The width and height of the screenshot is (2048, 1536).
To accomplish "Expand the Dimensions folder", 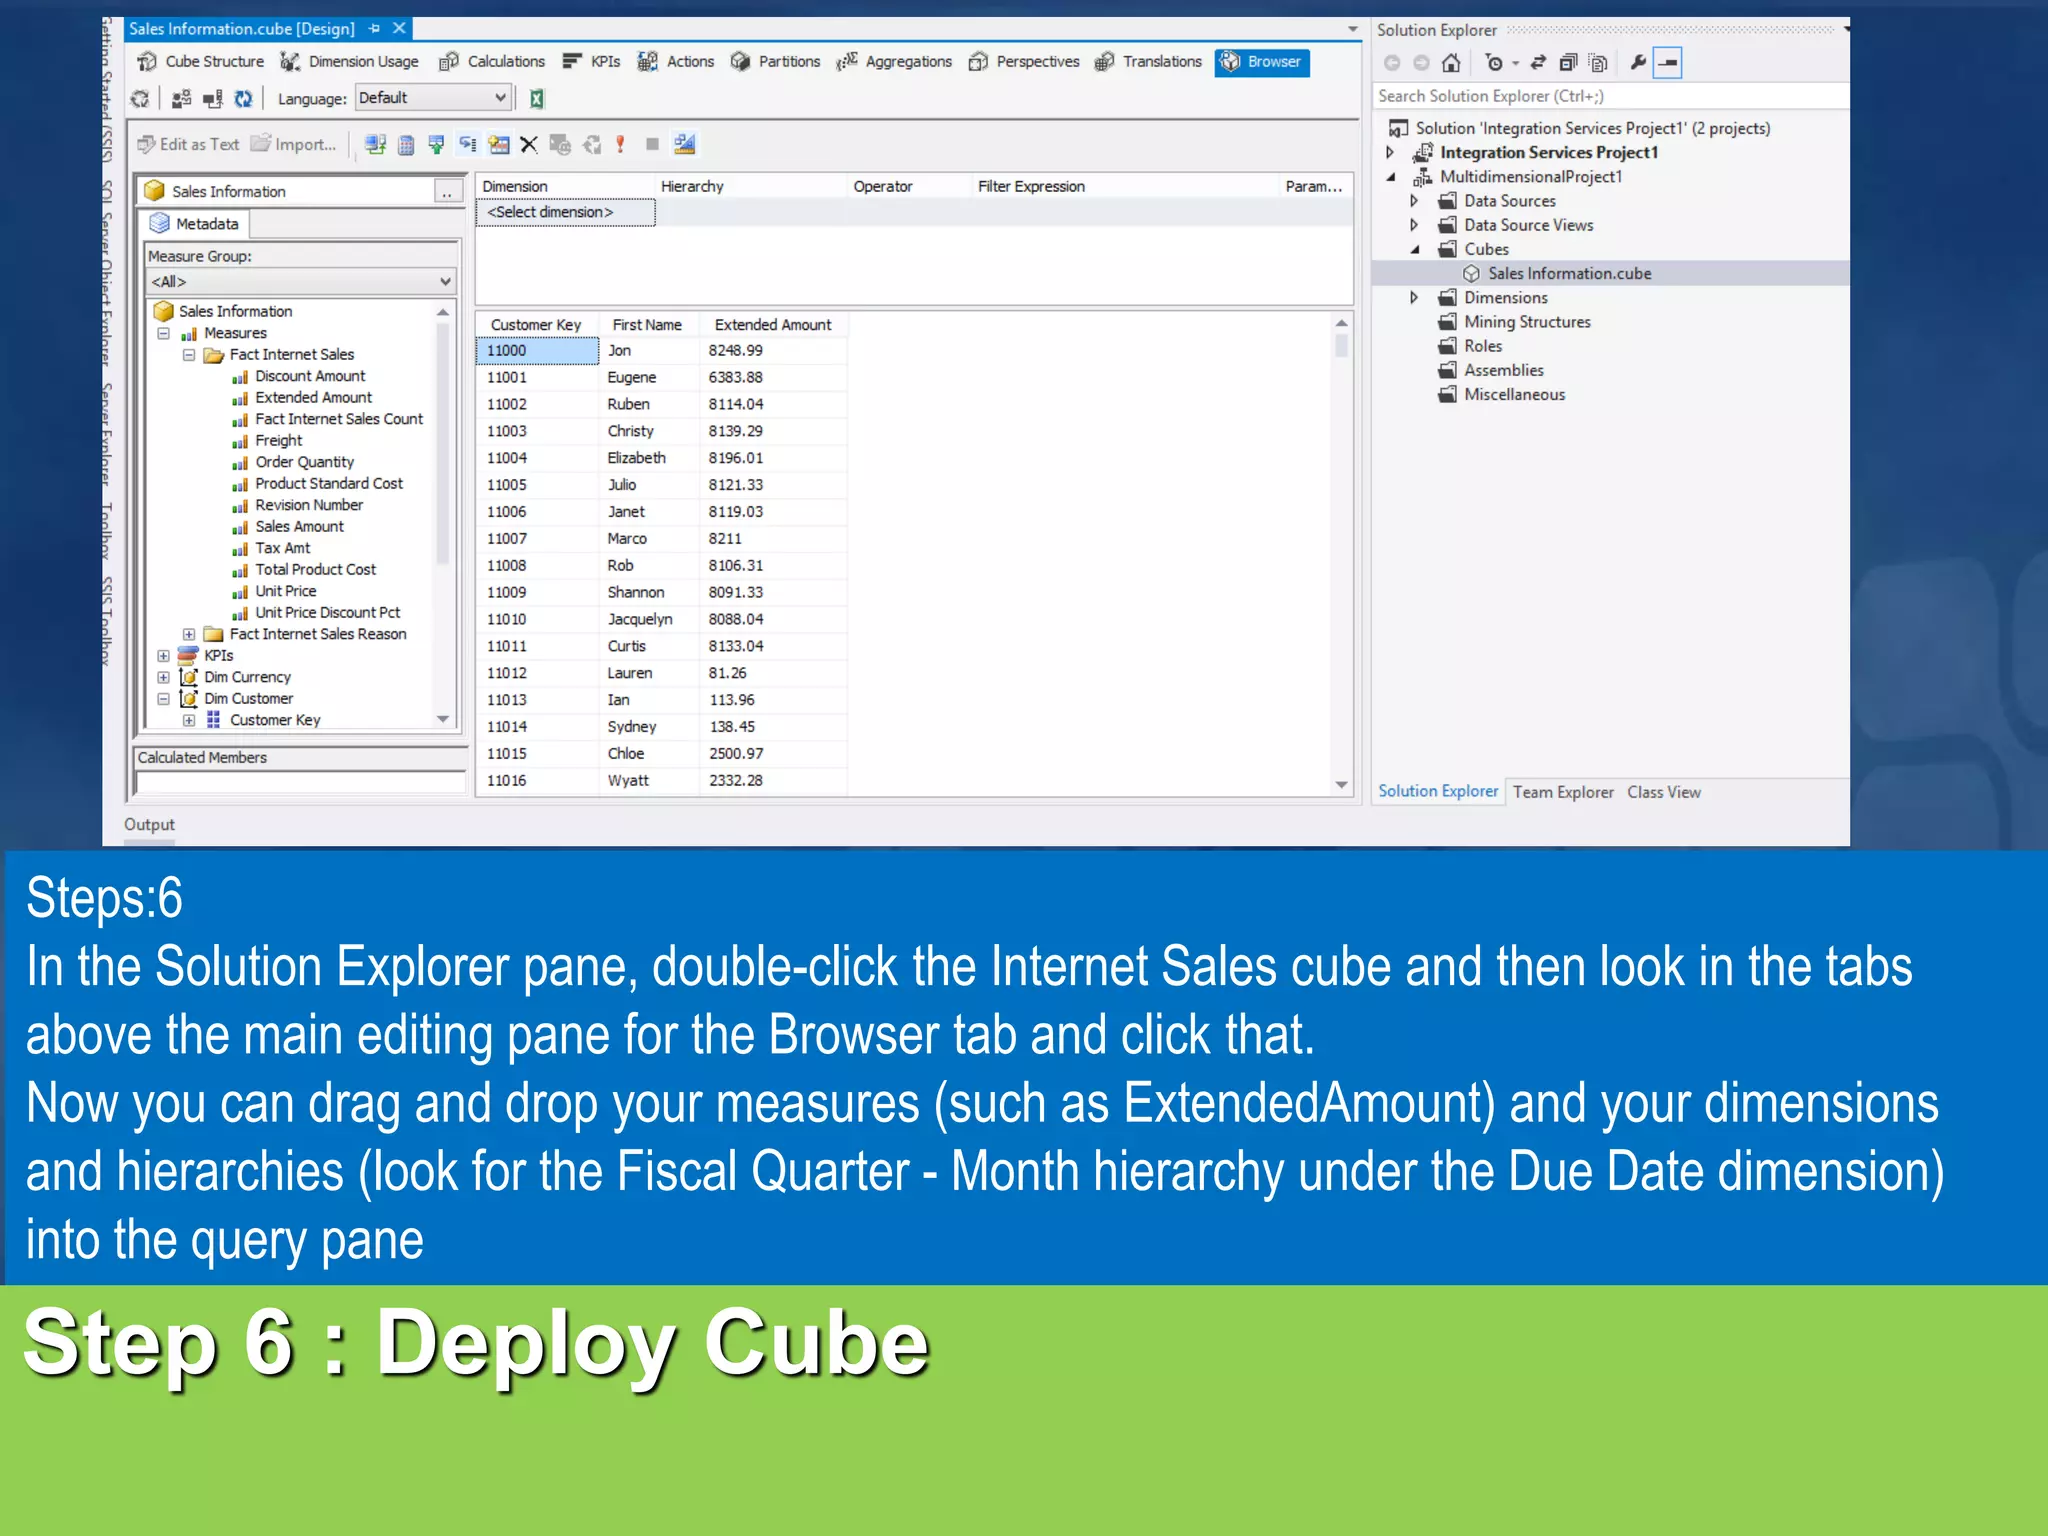I will click(x=1414, y=298).
